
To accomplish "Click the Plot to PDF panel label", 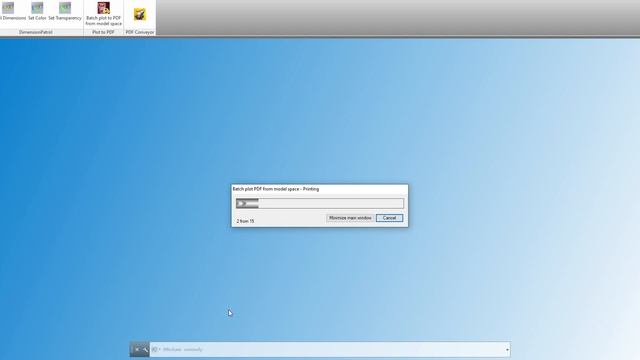I will tap(103, 32).
